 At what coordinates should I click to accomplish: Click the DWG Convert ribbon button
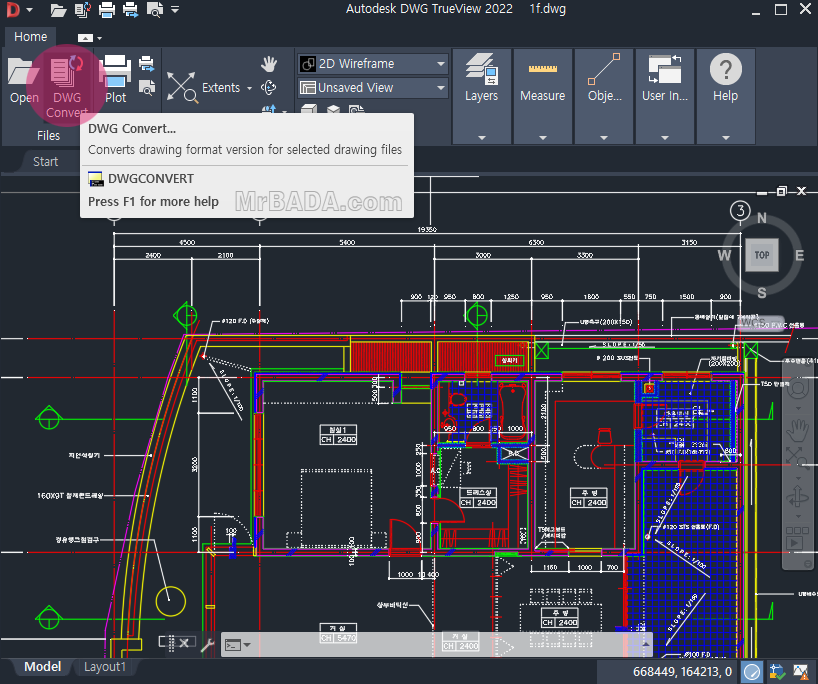pos(67,87)
